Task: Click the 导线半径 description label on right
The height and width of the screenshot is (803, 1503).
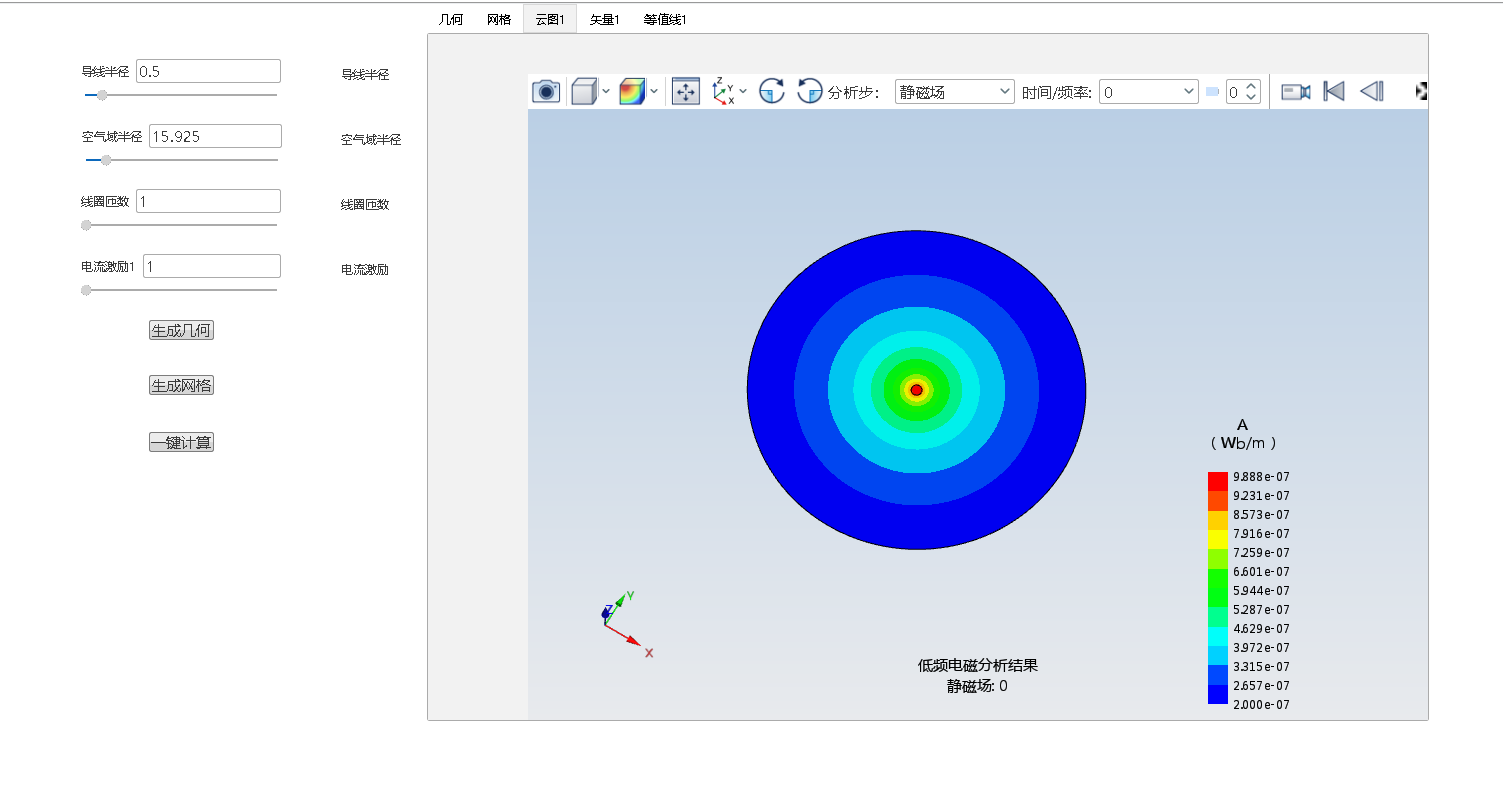Action: [x=365, y=74]
